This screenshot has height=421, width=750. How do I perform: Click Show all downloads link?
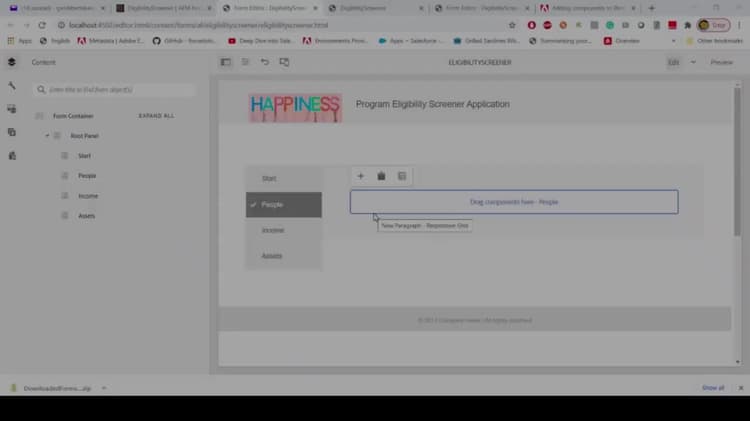tap(713, 388)
